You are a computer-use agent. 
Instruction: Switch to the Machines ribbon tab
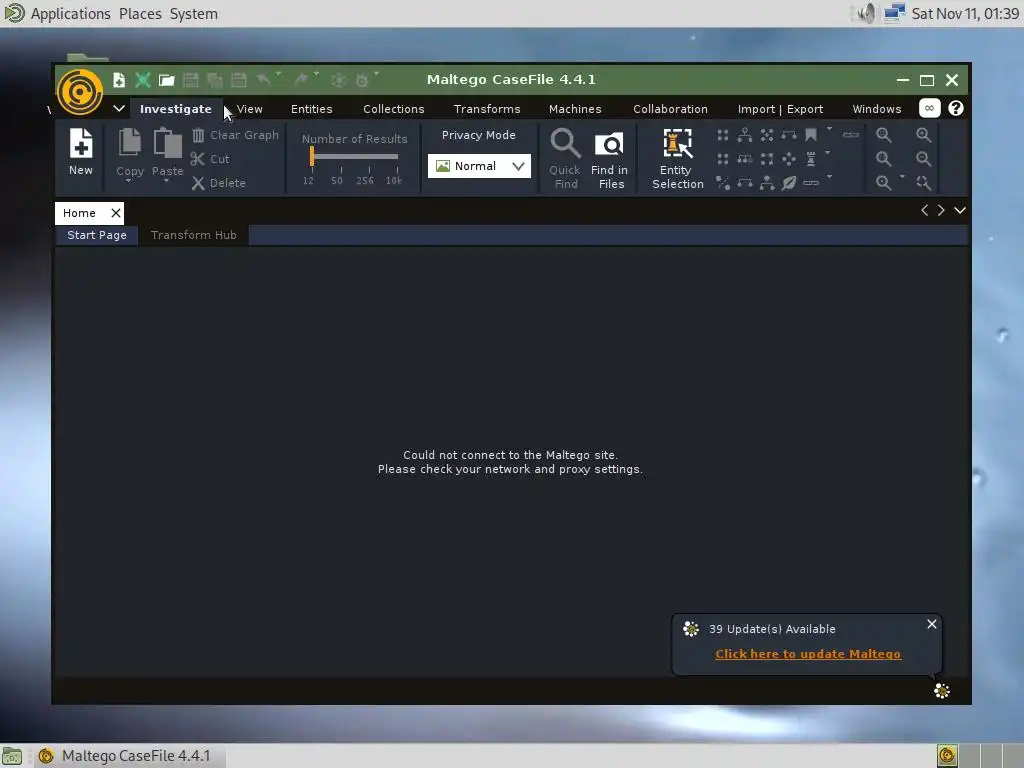point(575,109)
